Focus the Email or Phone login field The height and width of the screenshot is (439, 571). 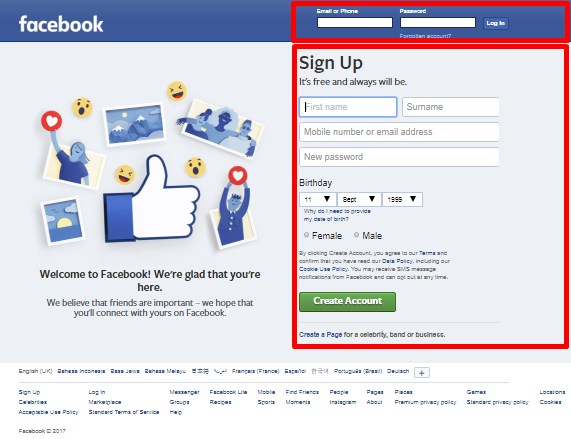pos(355,23)
